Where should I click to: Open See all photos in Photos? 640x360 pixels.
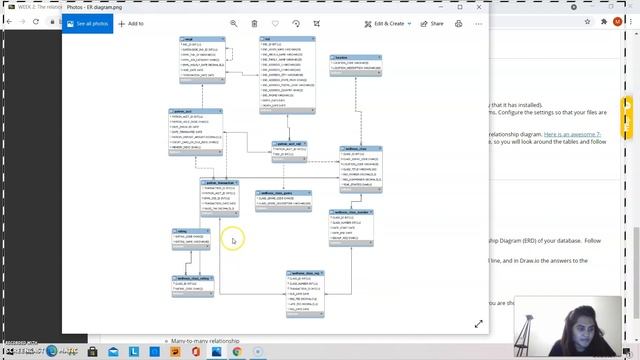[x=87, y=24]
